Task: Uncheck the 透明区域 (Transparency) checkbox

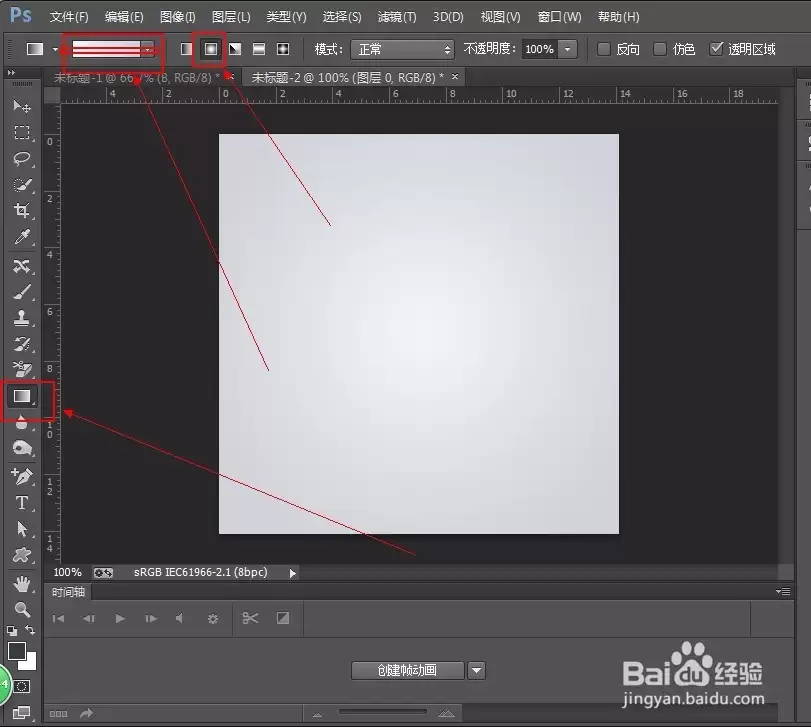Action: click(x=716, y=49)
